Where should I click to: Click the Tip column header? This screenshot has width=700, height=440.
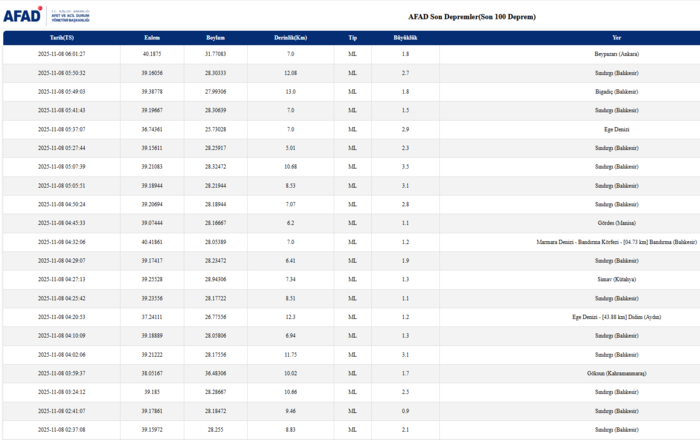pos(352,37)
